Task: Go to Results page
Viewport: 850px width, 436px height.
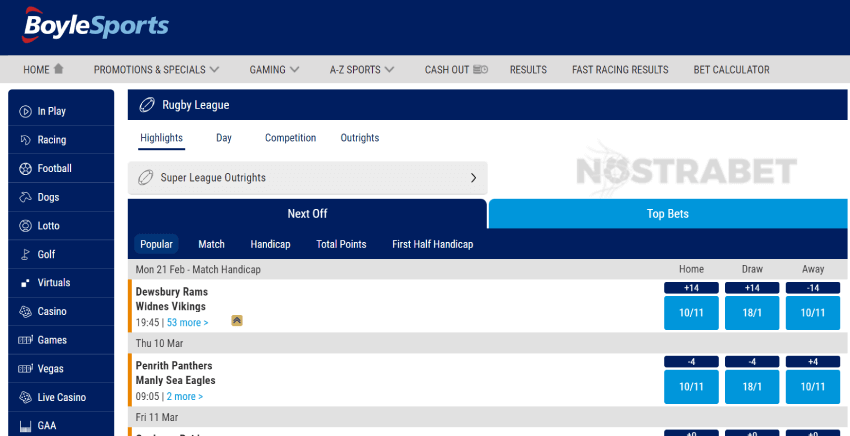Action: pyautogui.click(x=528, y=69)
